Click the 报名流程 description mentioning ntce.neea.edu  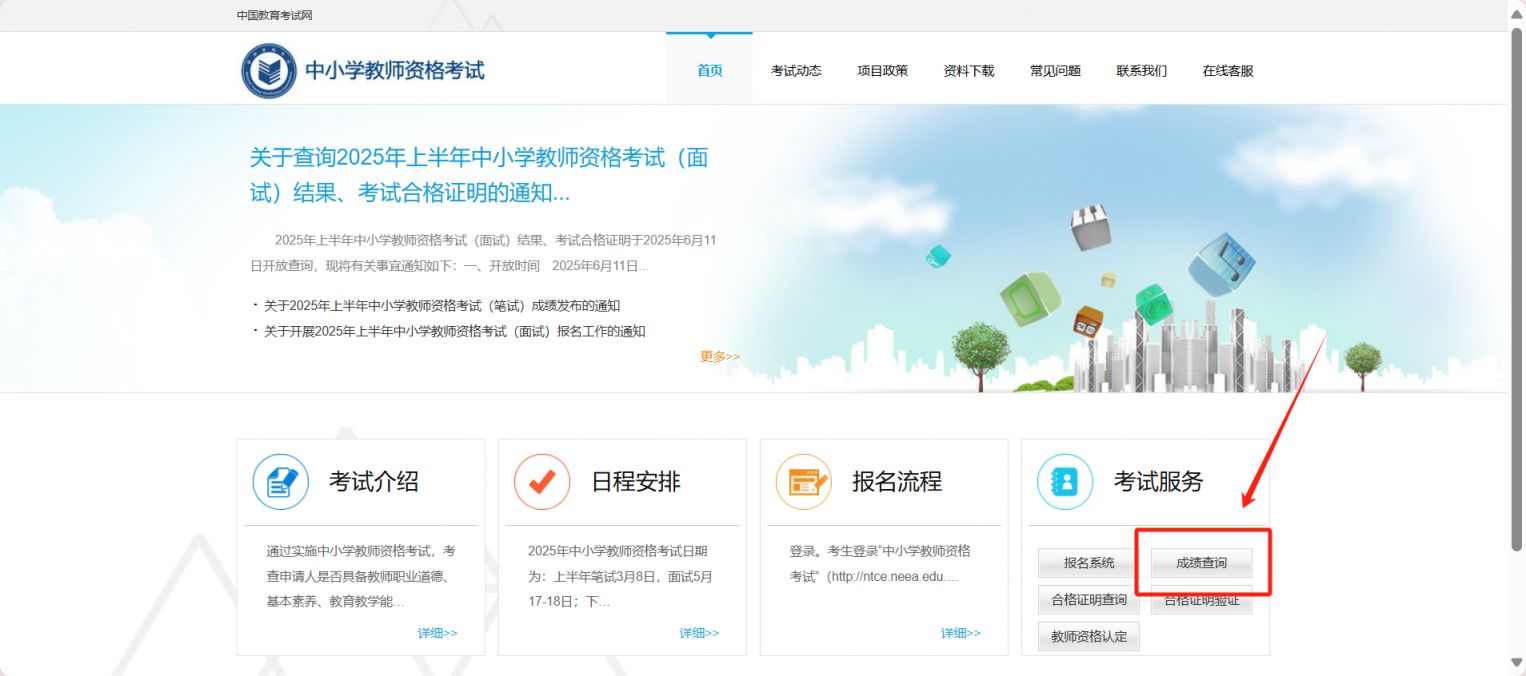[880, 564]
